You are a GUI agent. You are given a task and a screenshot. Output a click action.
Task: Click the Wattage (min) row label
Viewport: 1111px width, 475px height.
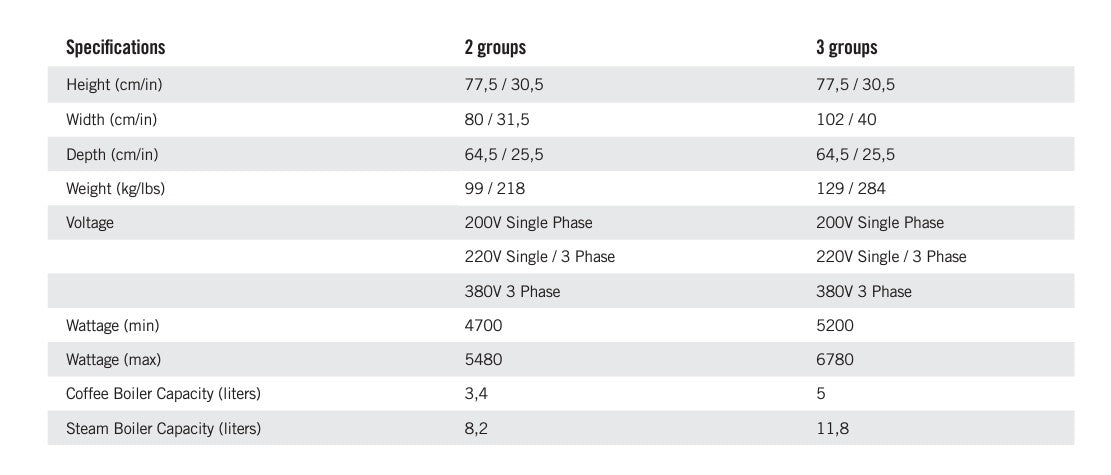[112, 326]
